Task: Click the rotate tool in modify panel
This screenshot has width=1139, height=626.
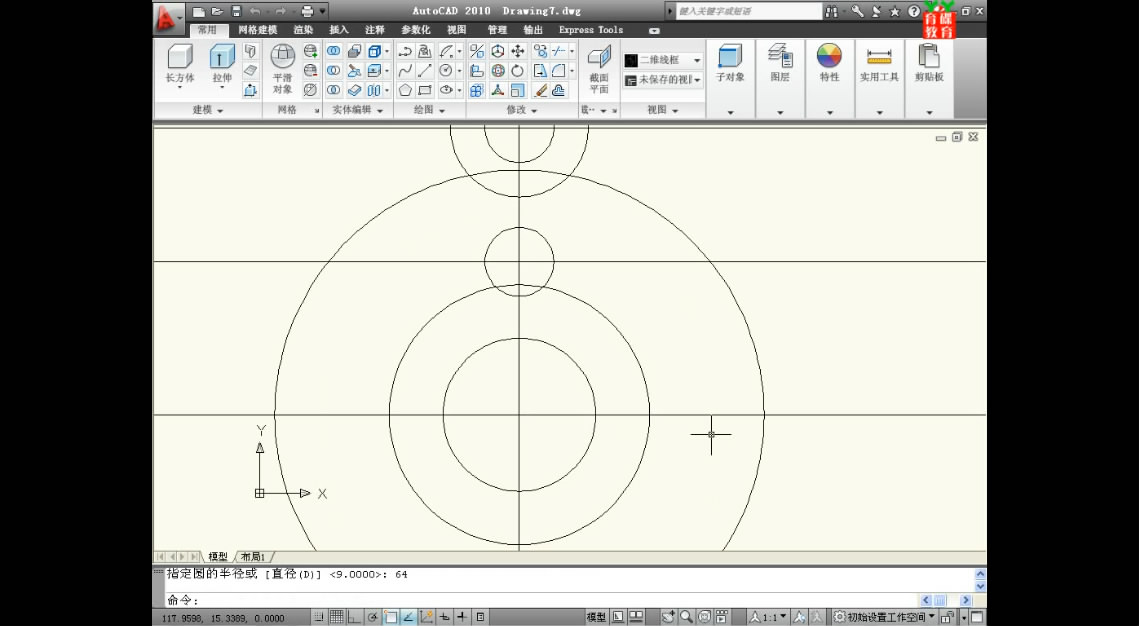Action: (x=518, y=70)
